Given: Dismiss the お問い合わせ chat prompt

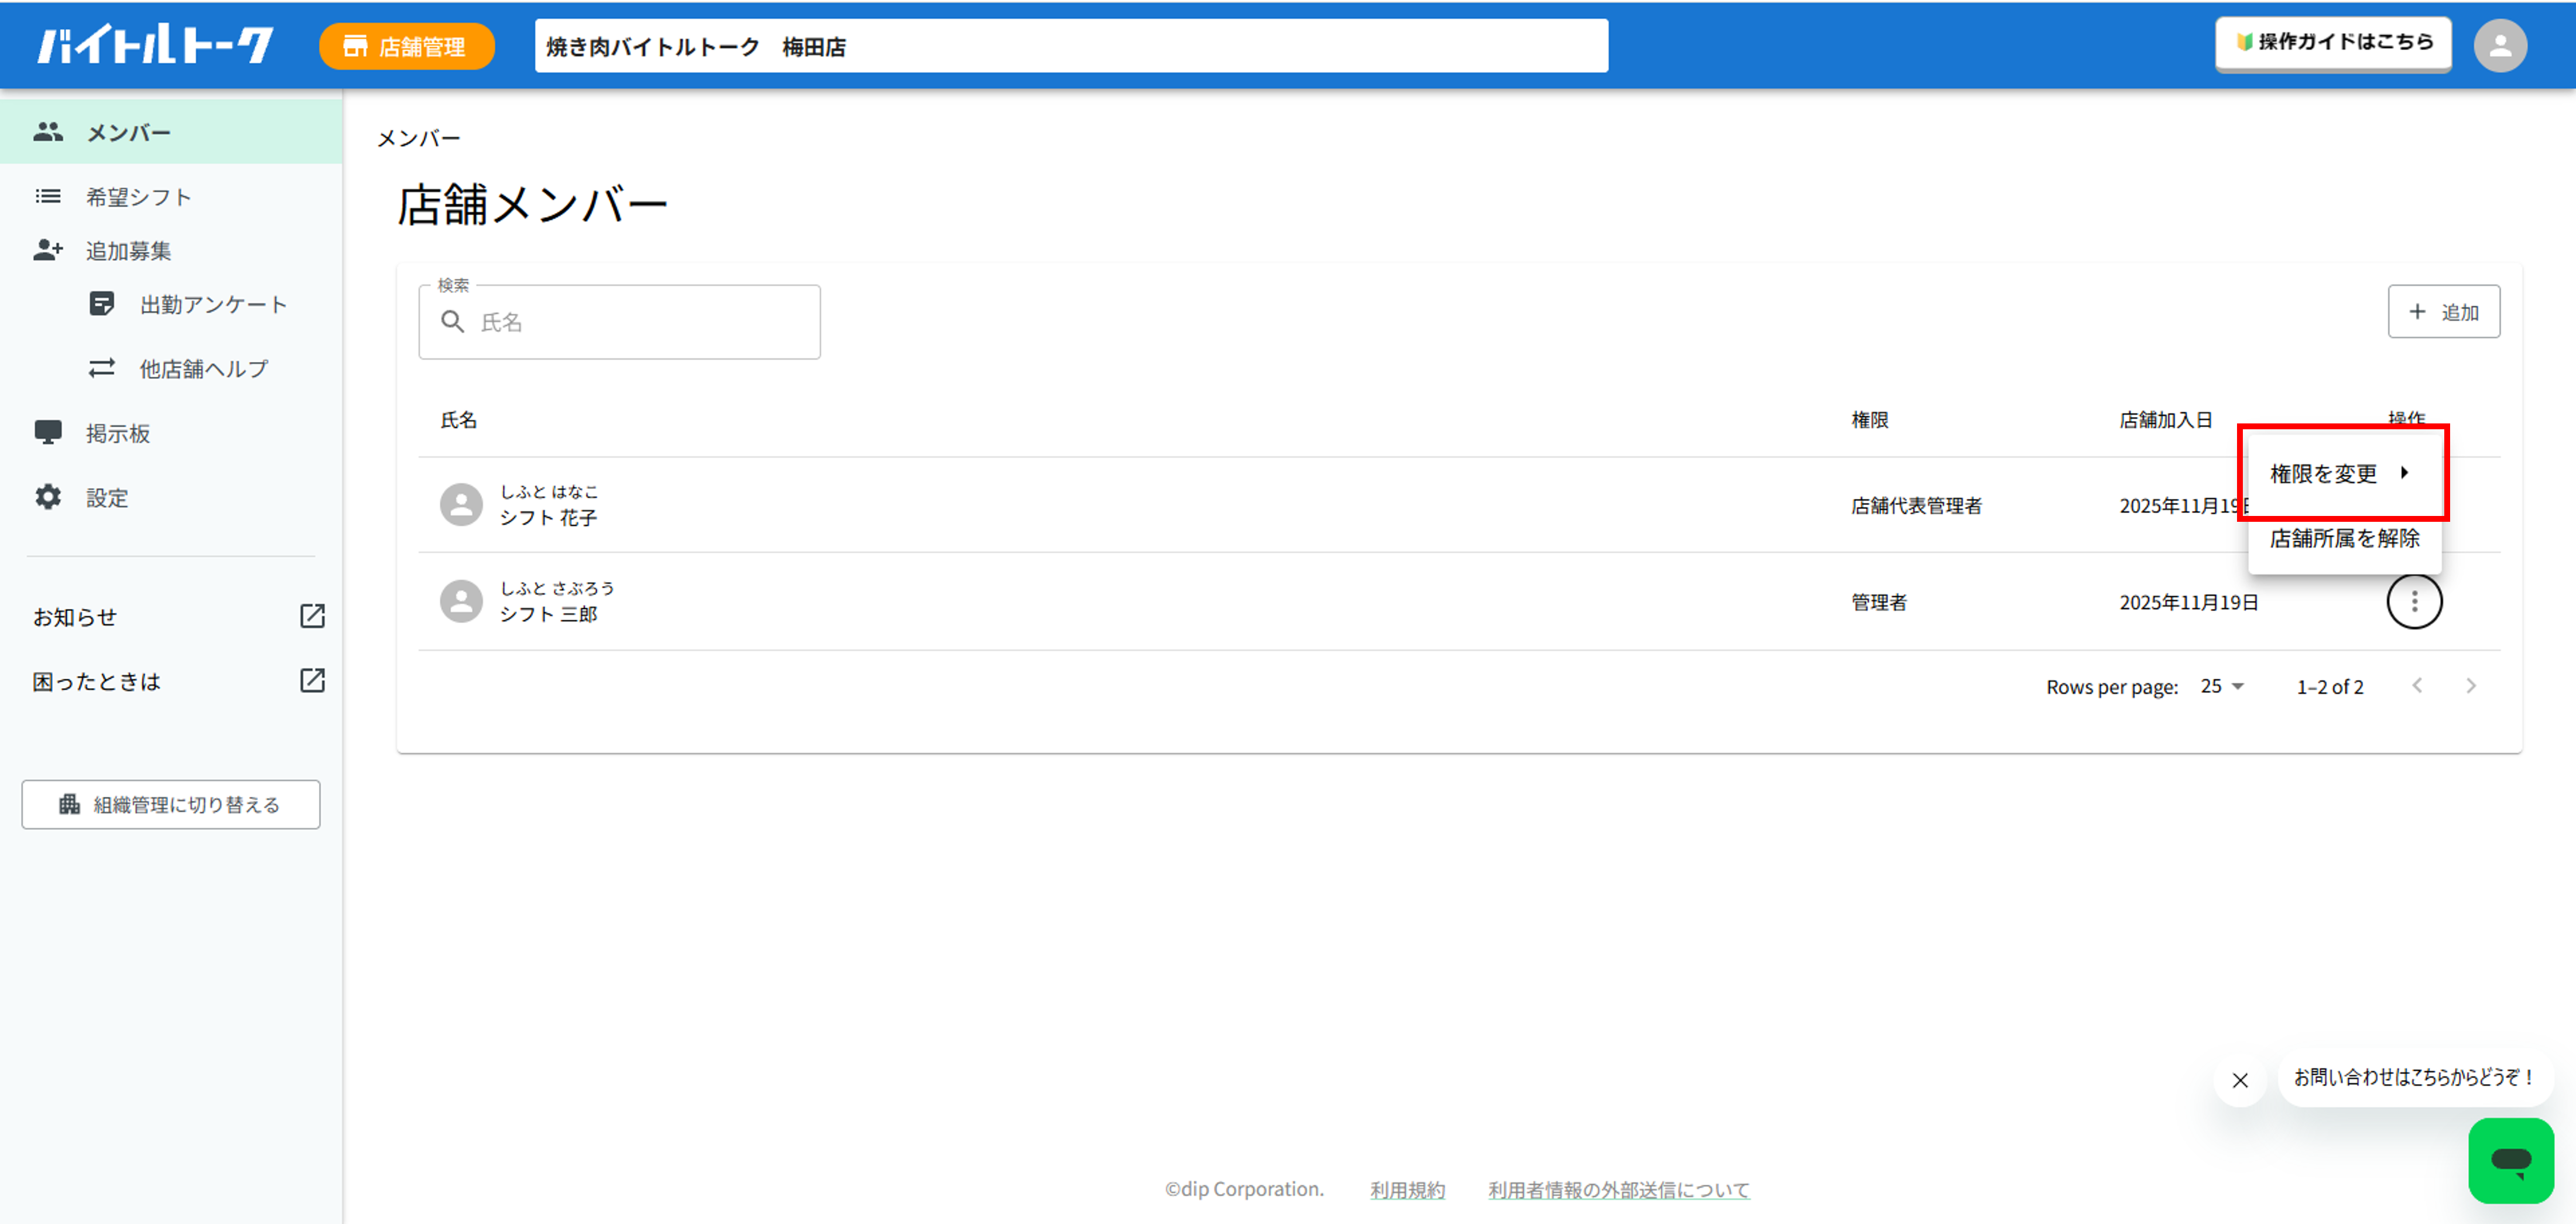Looking at the screenshot, I should tap(2240, 1080).
